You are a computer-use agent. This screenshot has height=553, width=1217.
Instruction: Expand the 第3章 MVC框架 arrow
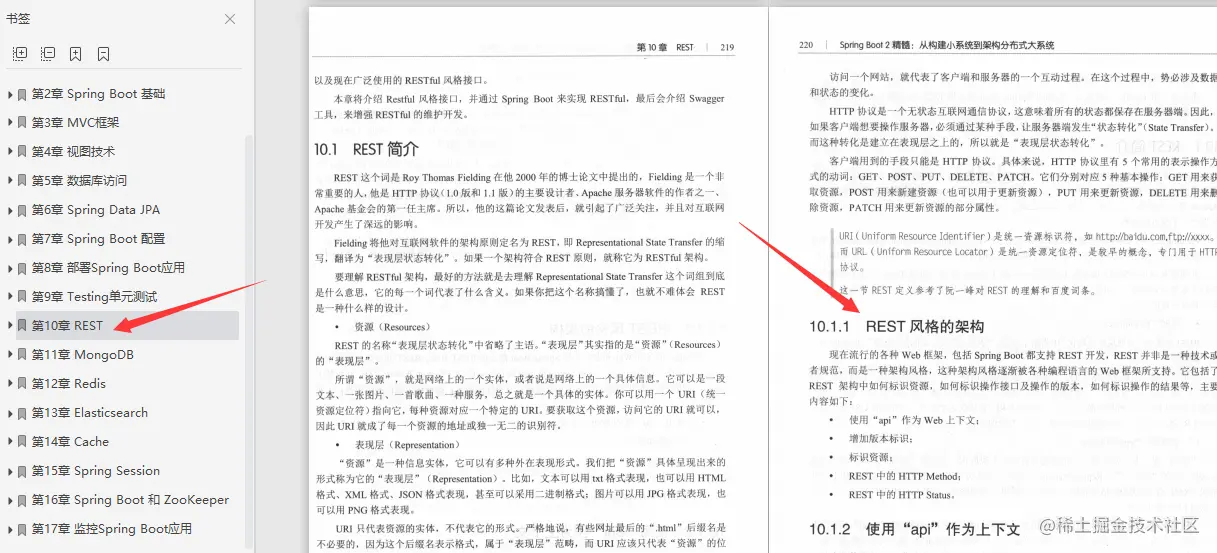click(x=10, y=123)
